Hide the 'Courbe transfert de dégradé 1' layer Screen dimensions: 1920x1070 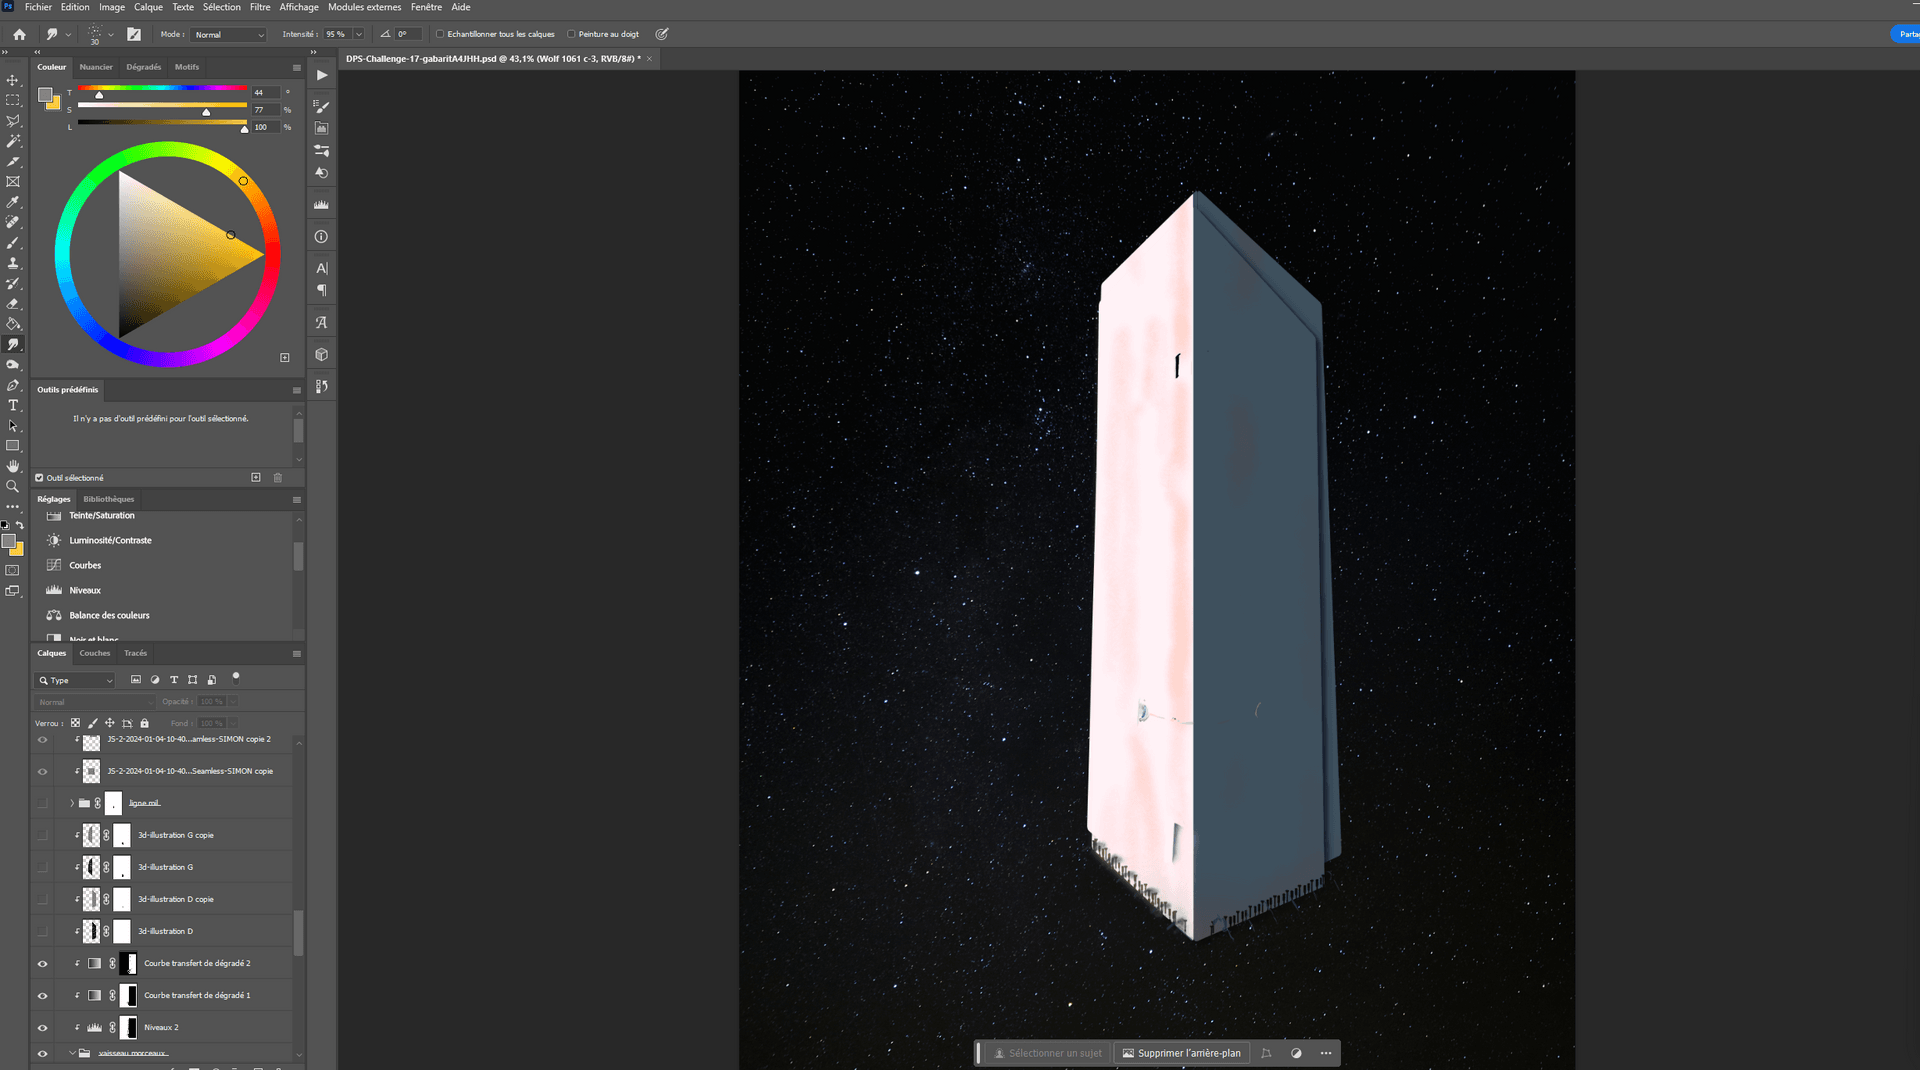point(42,996)
